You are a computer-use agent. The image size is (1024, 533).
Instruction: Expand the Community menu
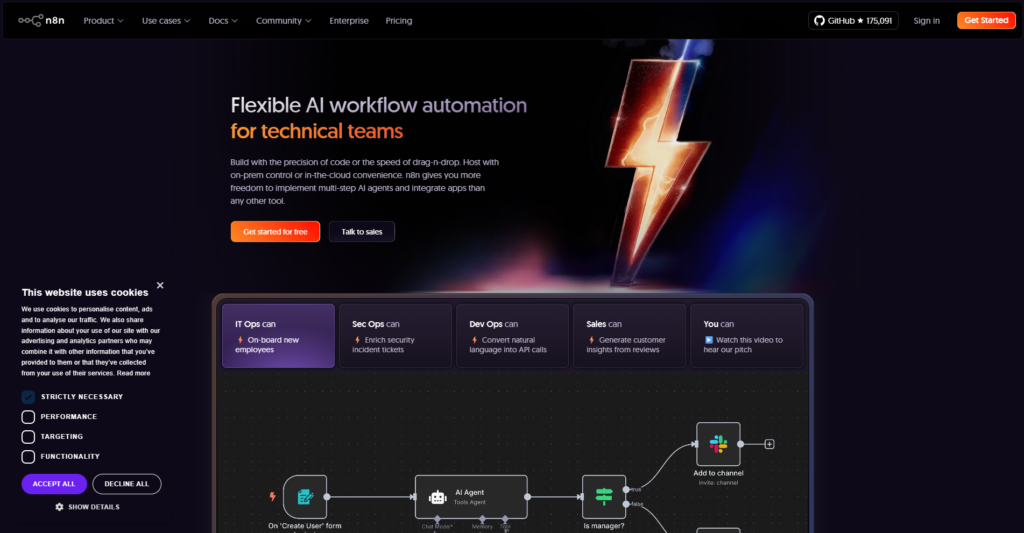283,20
